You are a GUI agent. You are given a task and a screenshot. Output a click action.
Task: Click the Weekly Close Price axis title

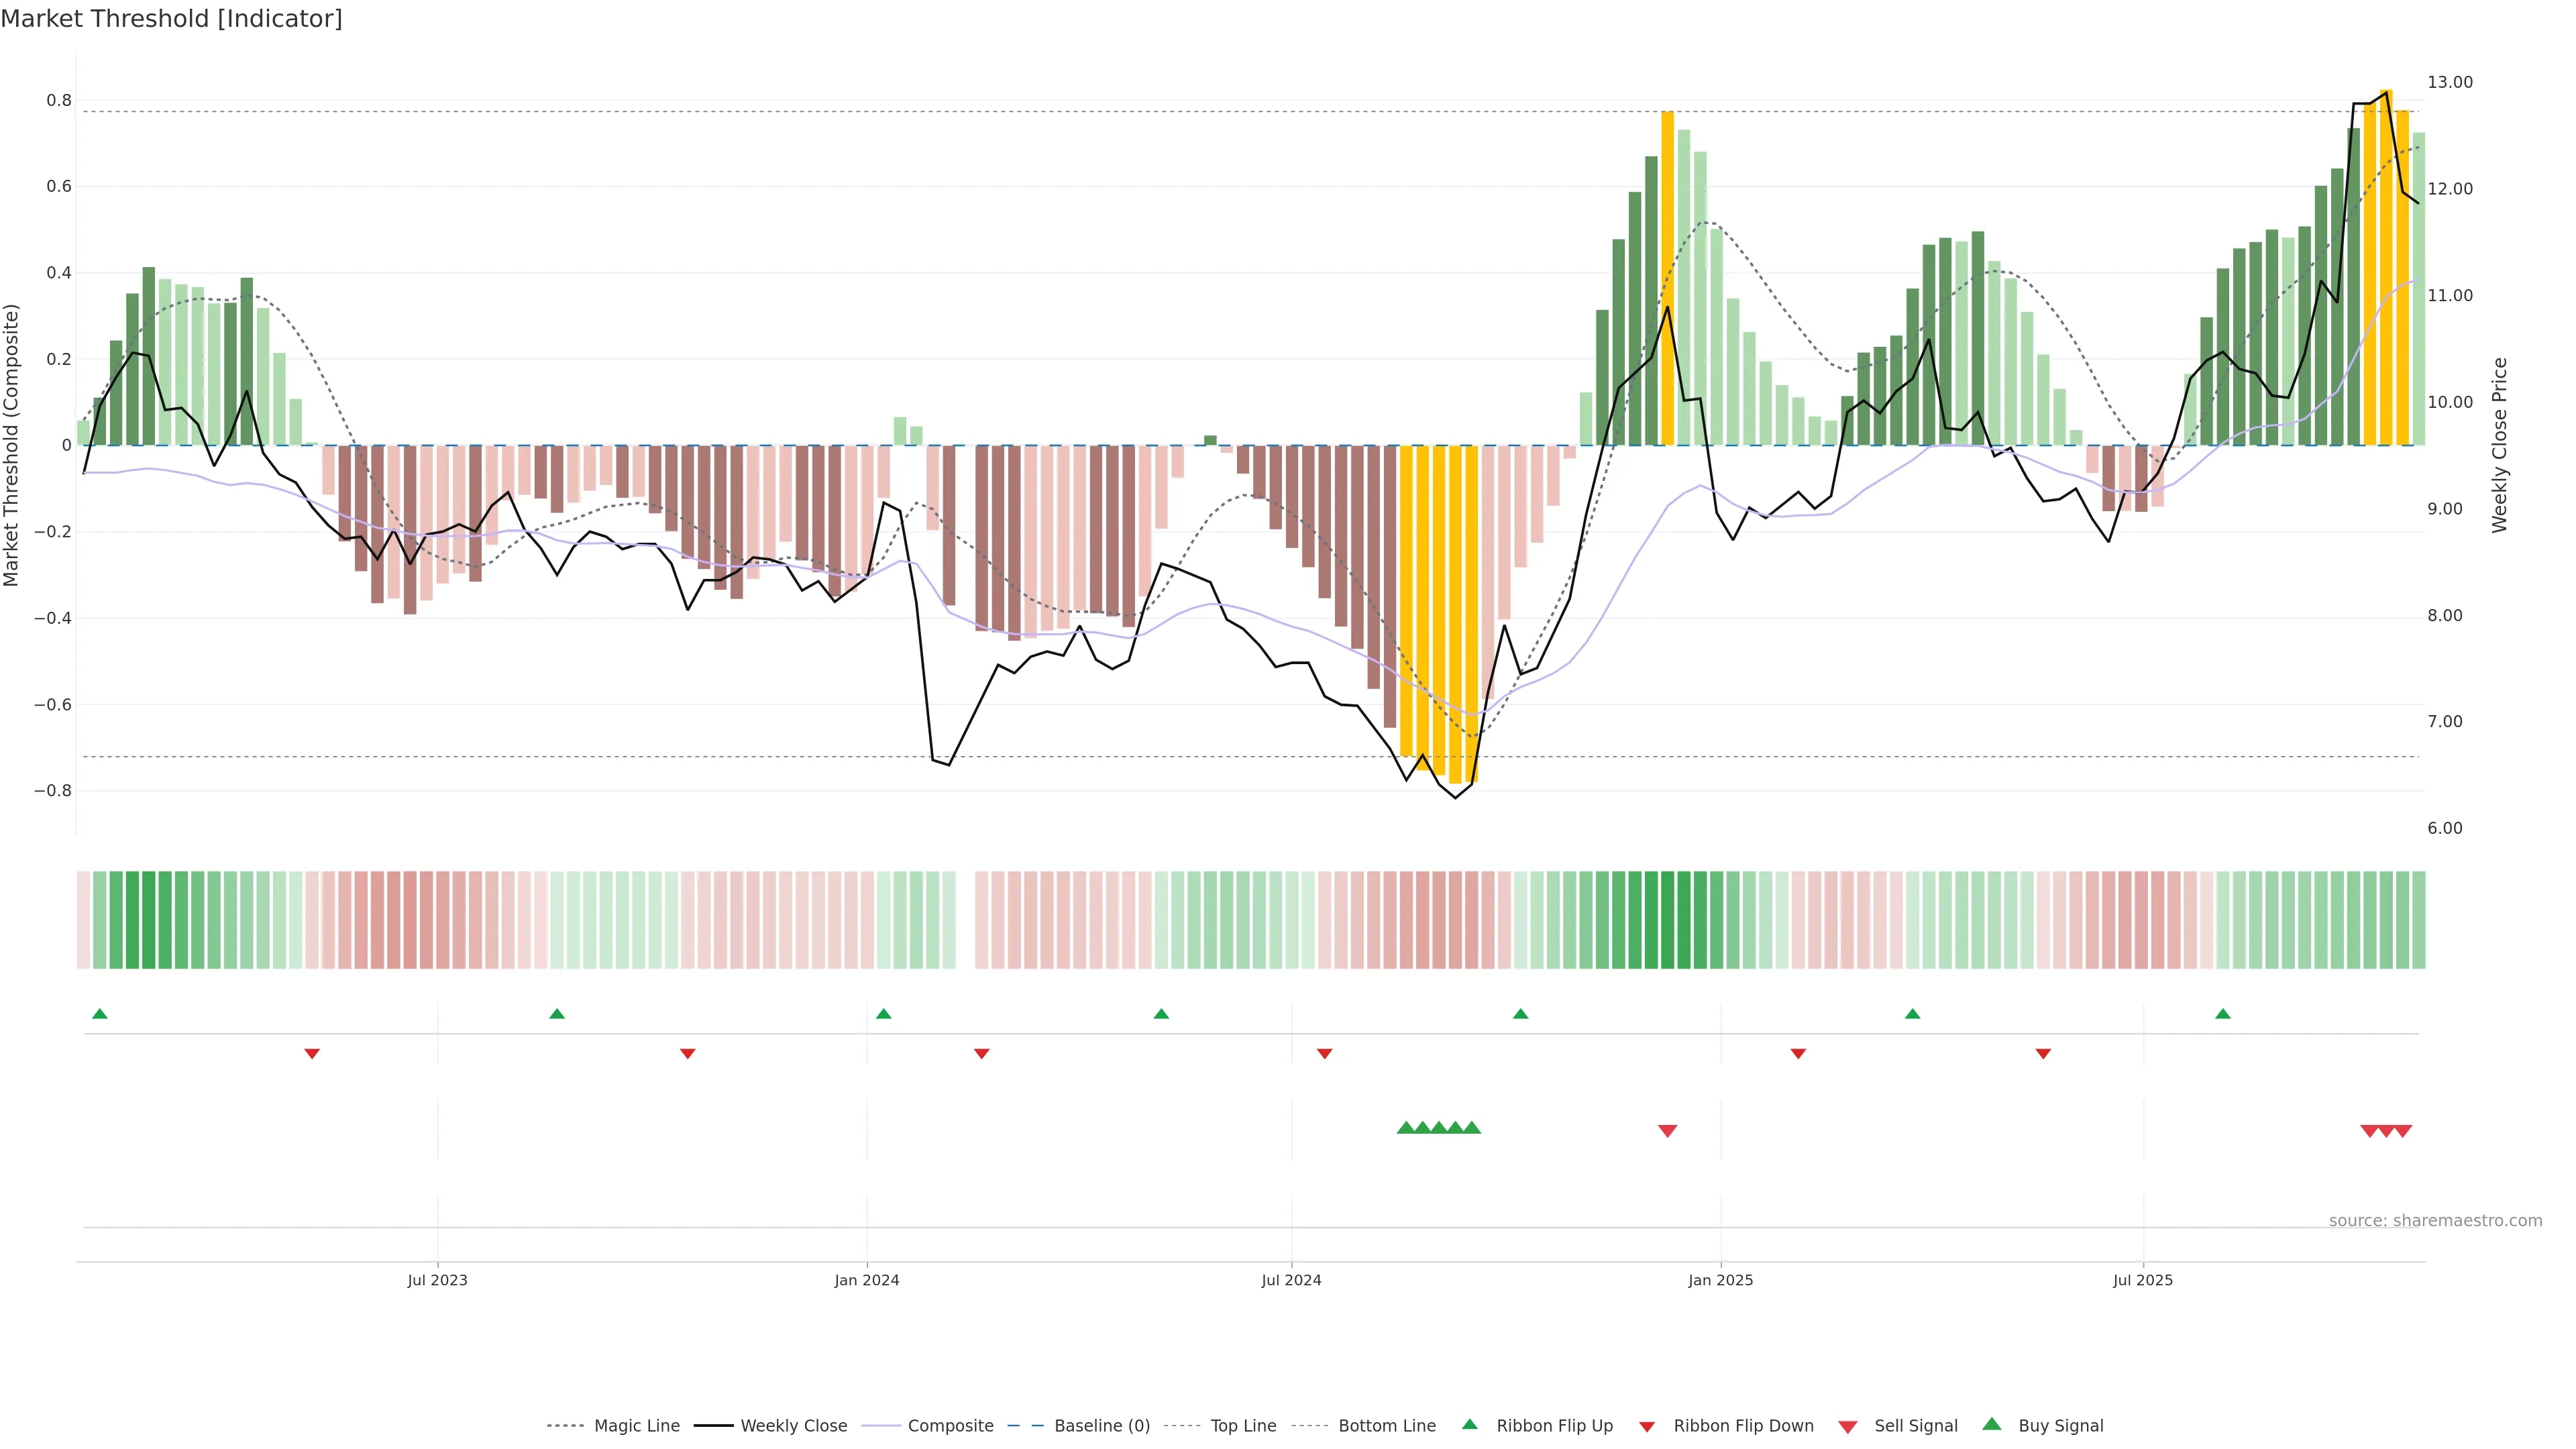coord(2500,445)
